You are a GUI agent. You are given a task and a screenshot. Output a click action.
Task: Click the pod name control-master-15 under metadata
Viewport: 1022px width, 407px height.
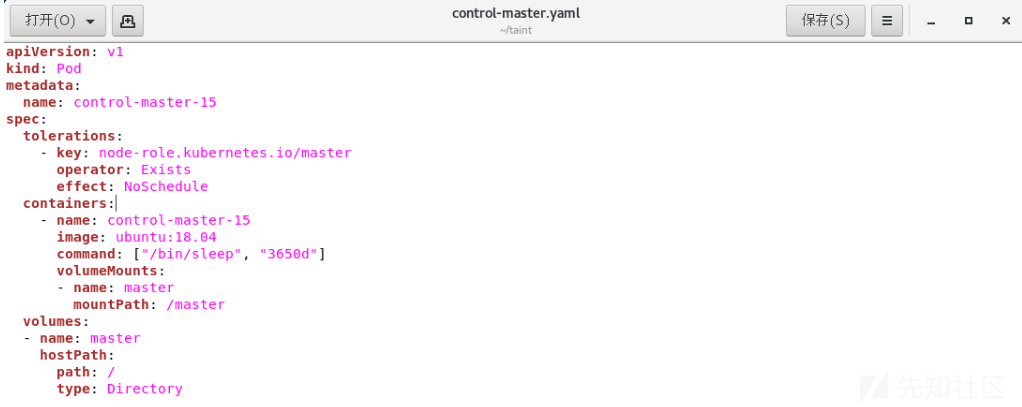pos(145,102)
